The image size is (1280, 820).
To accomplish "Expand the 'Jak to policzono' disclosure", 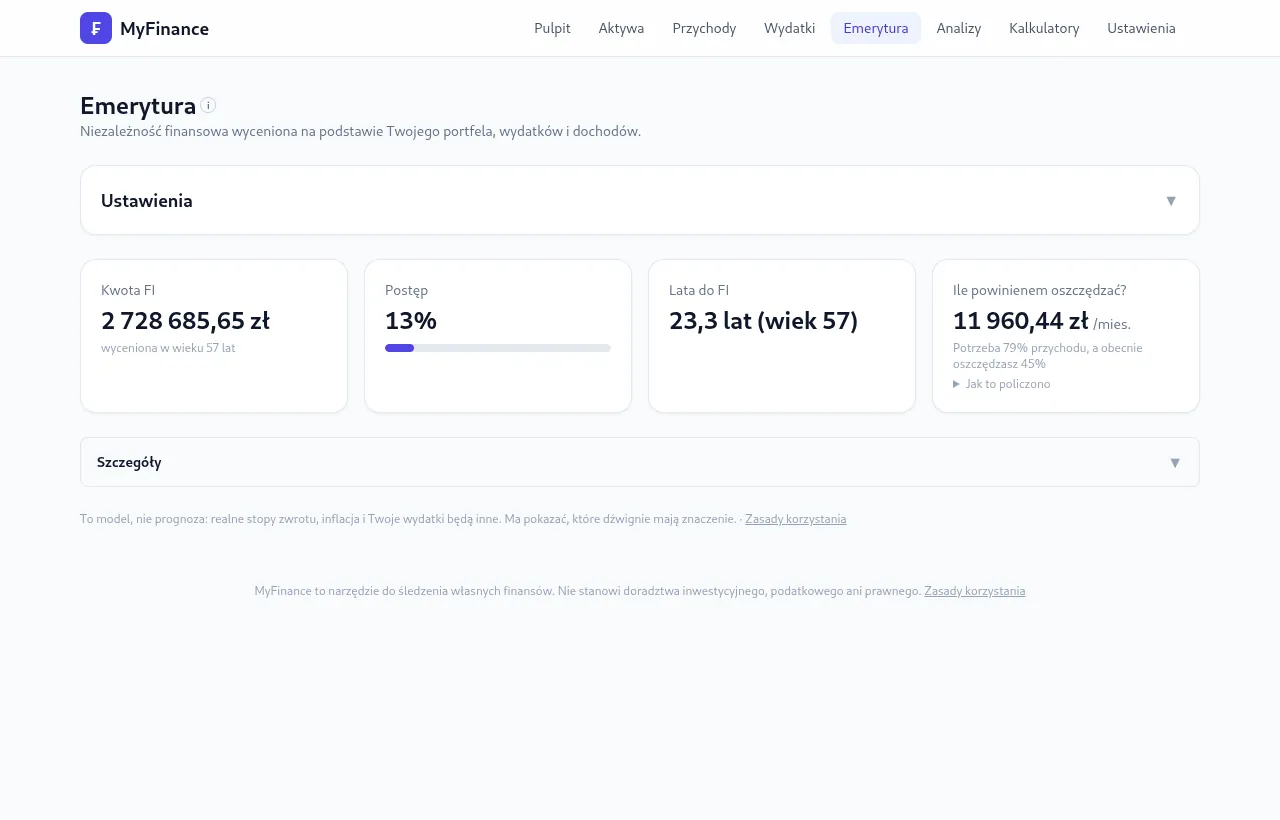I will [x=1002, y=384].
